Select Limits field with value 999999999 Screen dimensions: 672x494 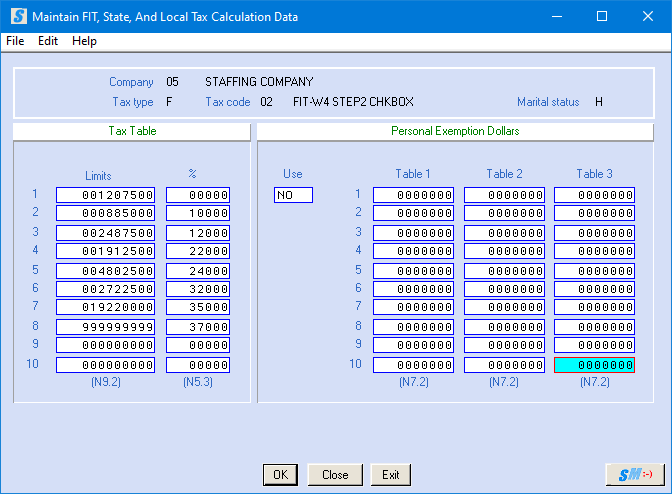click(105, 327)
